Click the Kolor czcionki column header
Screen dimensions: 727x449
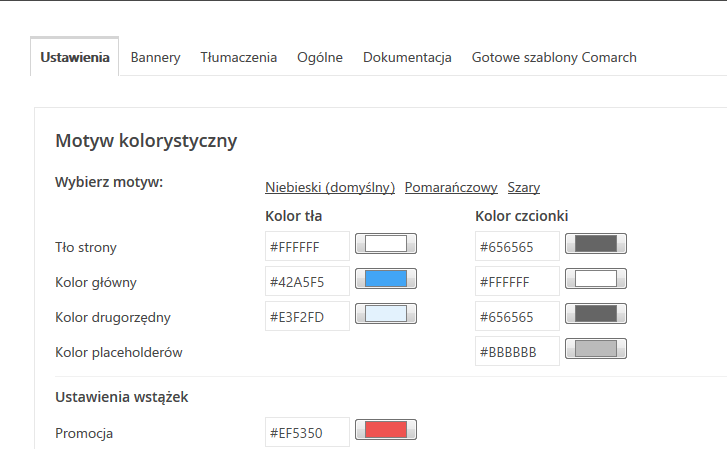tap(522, 216)
